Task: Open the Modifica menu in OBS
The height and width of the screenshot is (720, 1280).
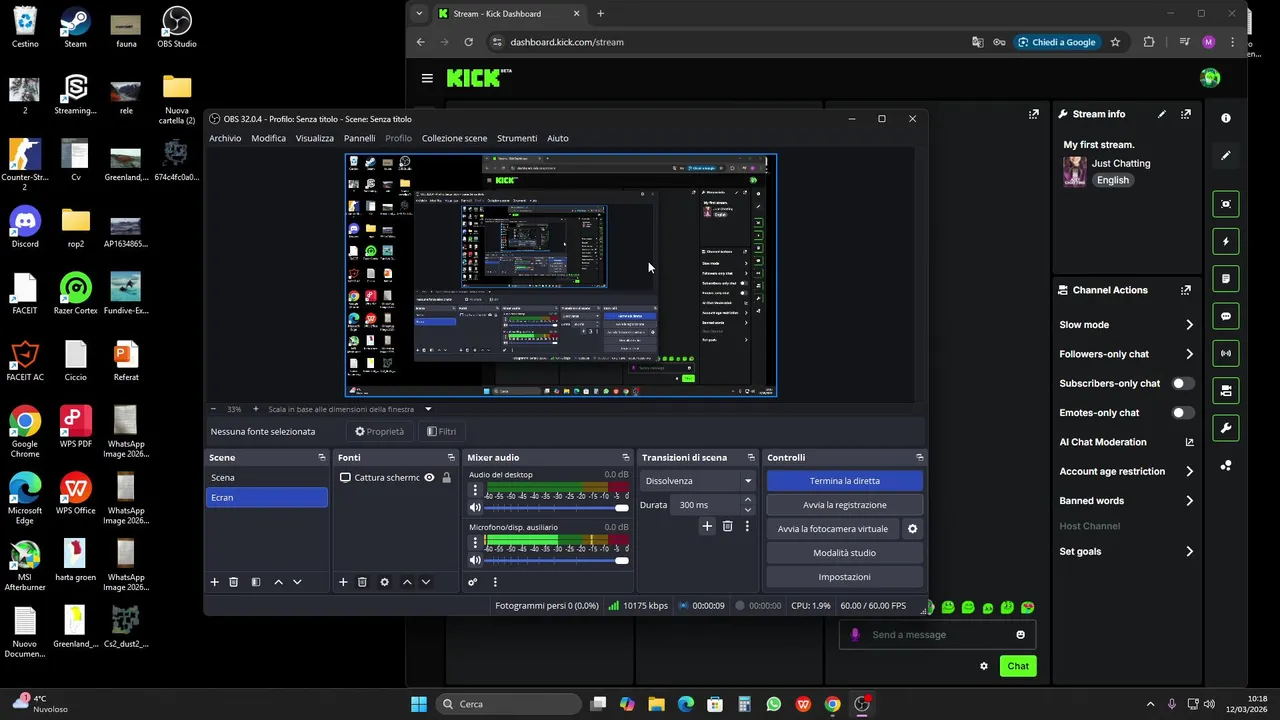Action: coord(268,138)
